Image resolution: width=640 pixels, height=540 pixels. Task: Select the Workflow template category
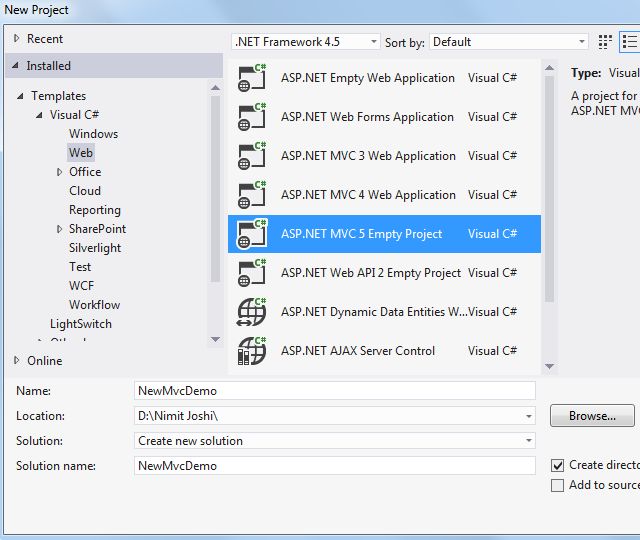[x=95, y=305]
